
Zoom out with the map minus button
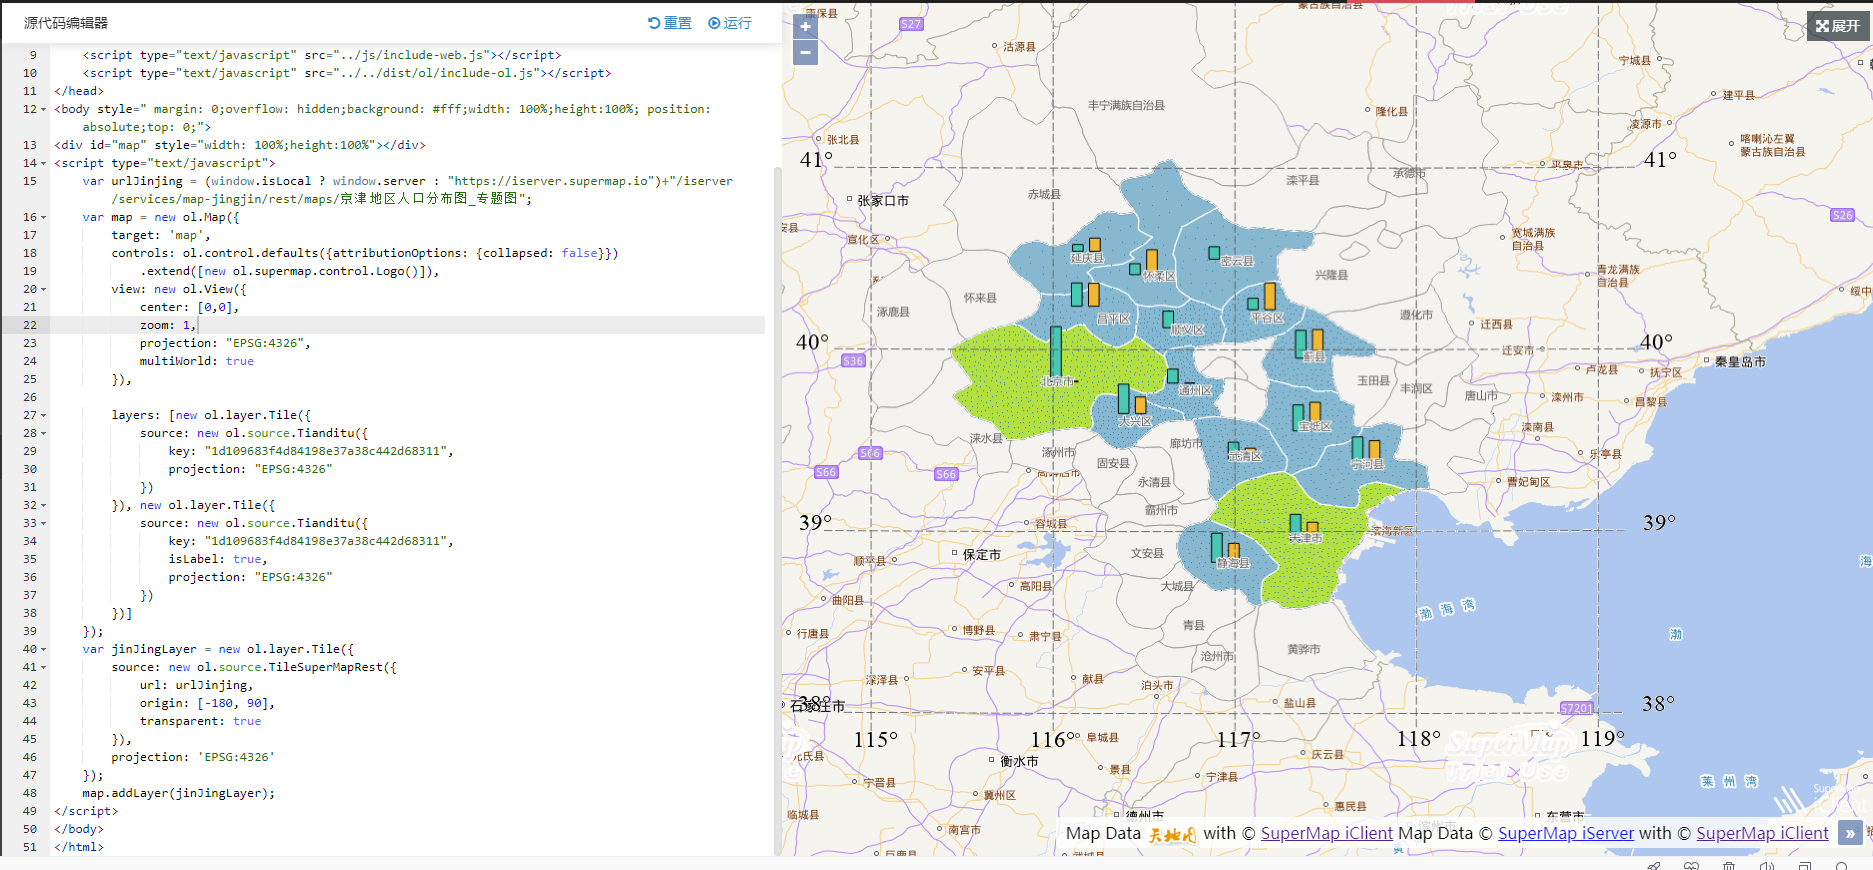click(x=805, y=52)
